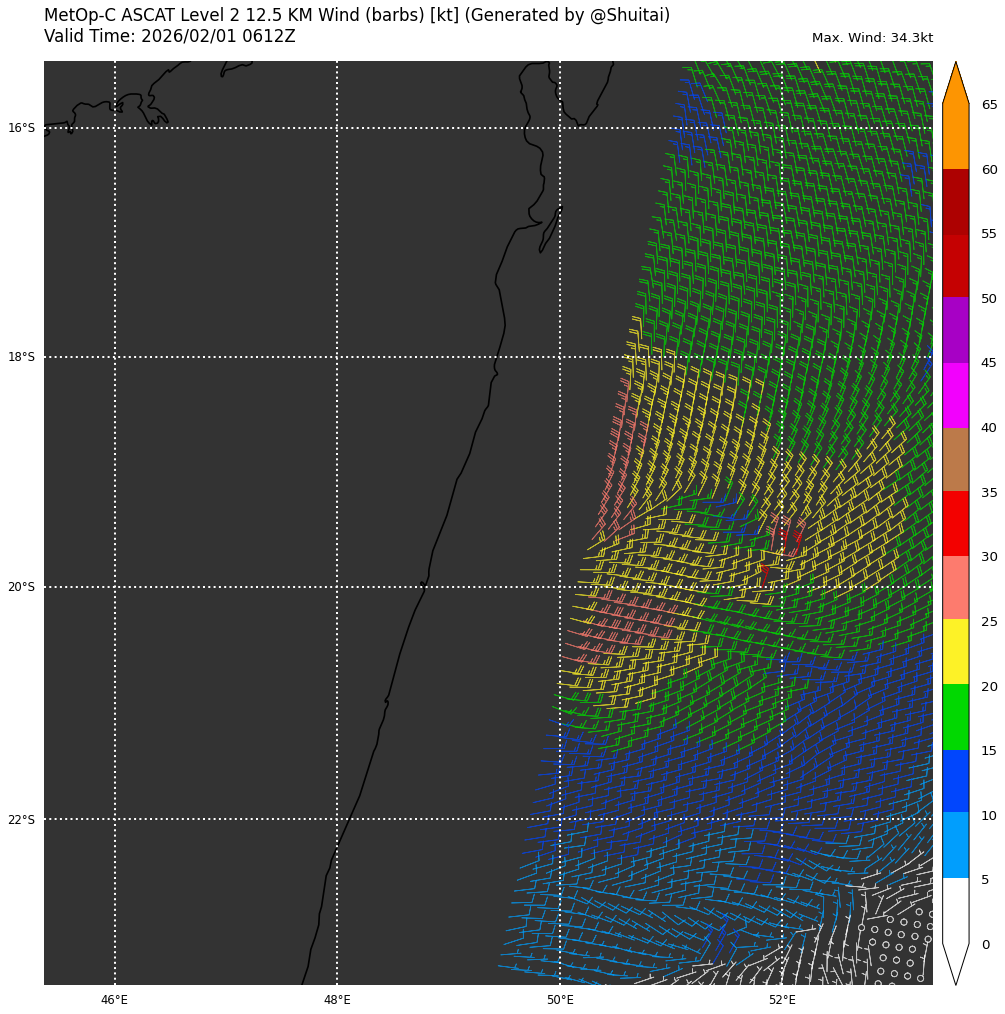This screenshot has width=1005, height=1014.
Task: Click the colorbar tick label 30
Action: point(989,557)
